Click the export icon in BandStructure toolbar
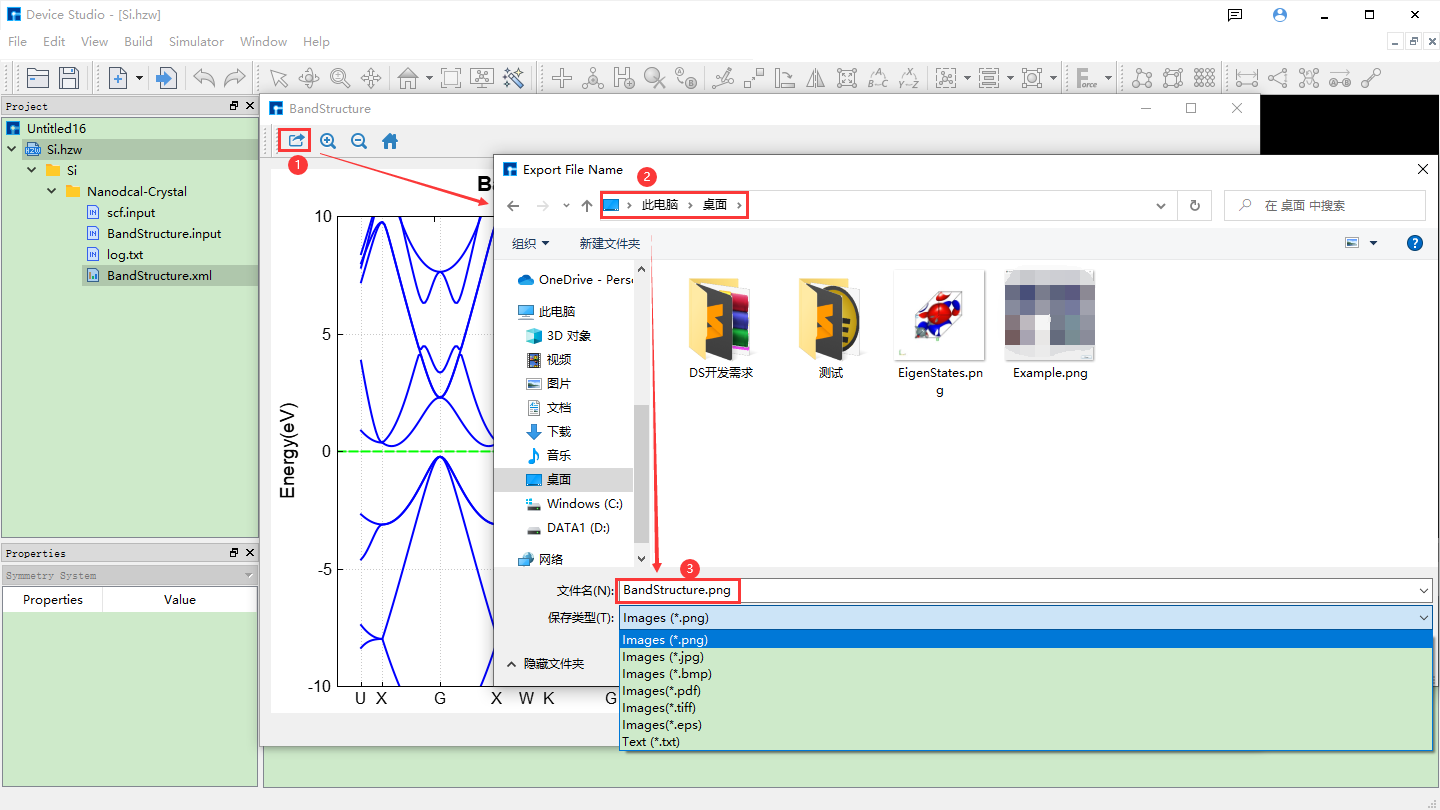The width and height of the screenshot is (1440, 810). click(295, 141)
